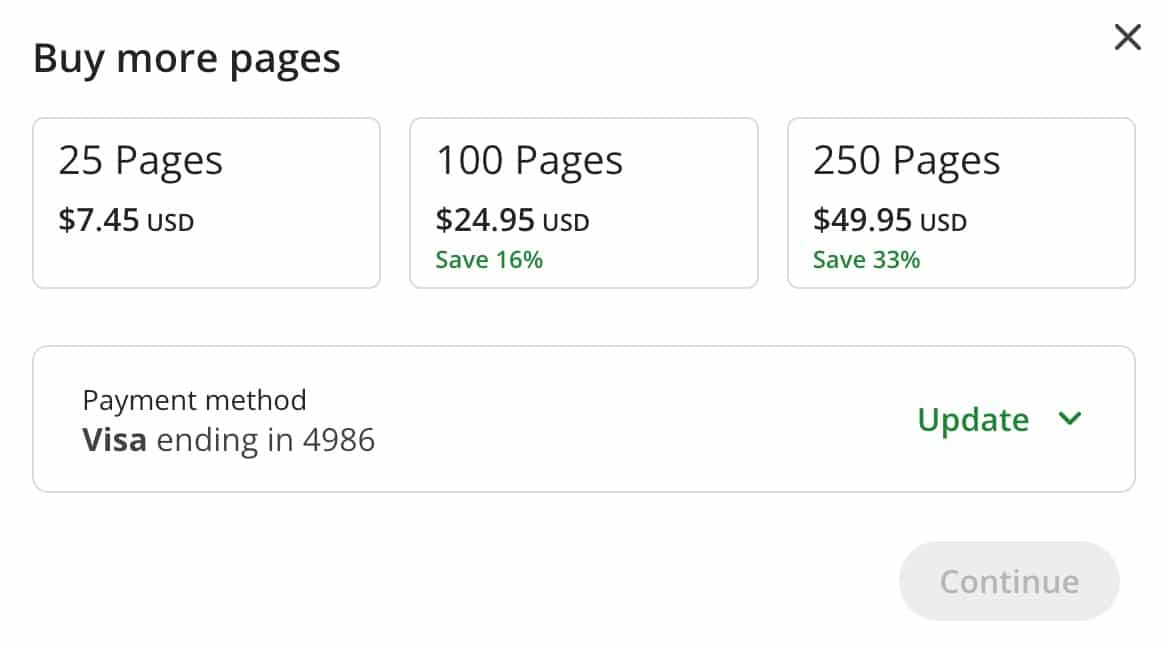Click the $24.95 USD price text
The width and height of the screenshot is (1164, 646).
(x=511, y=221)
